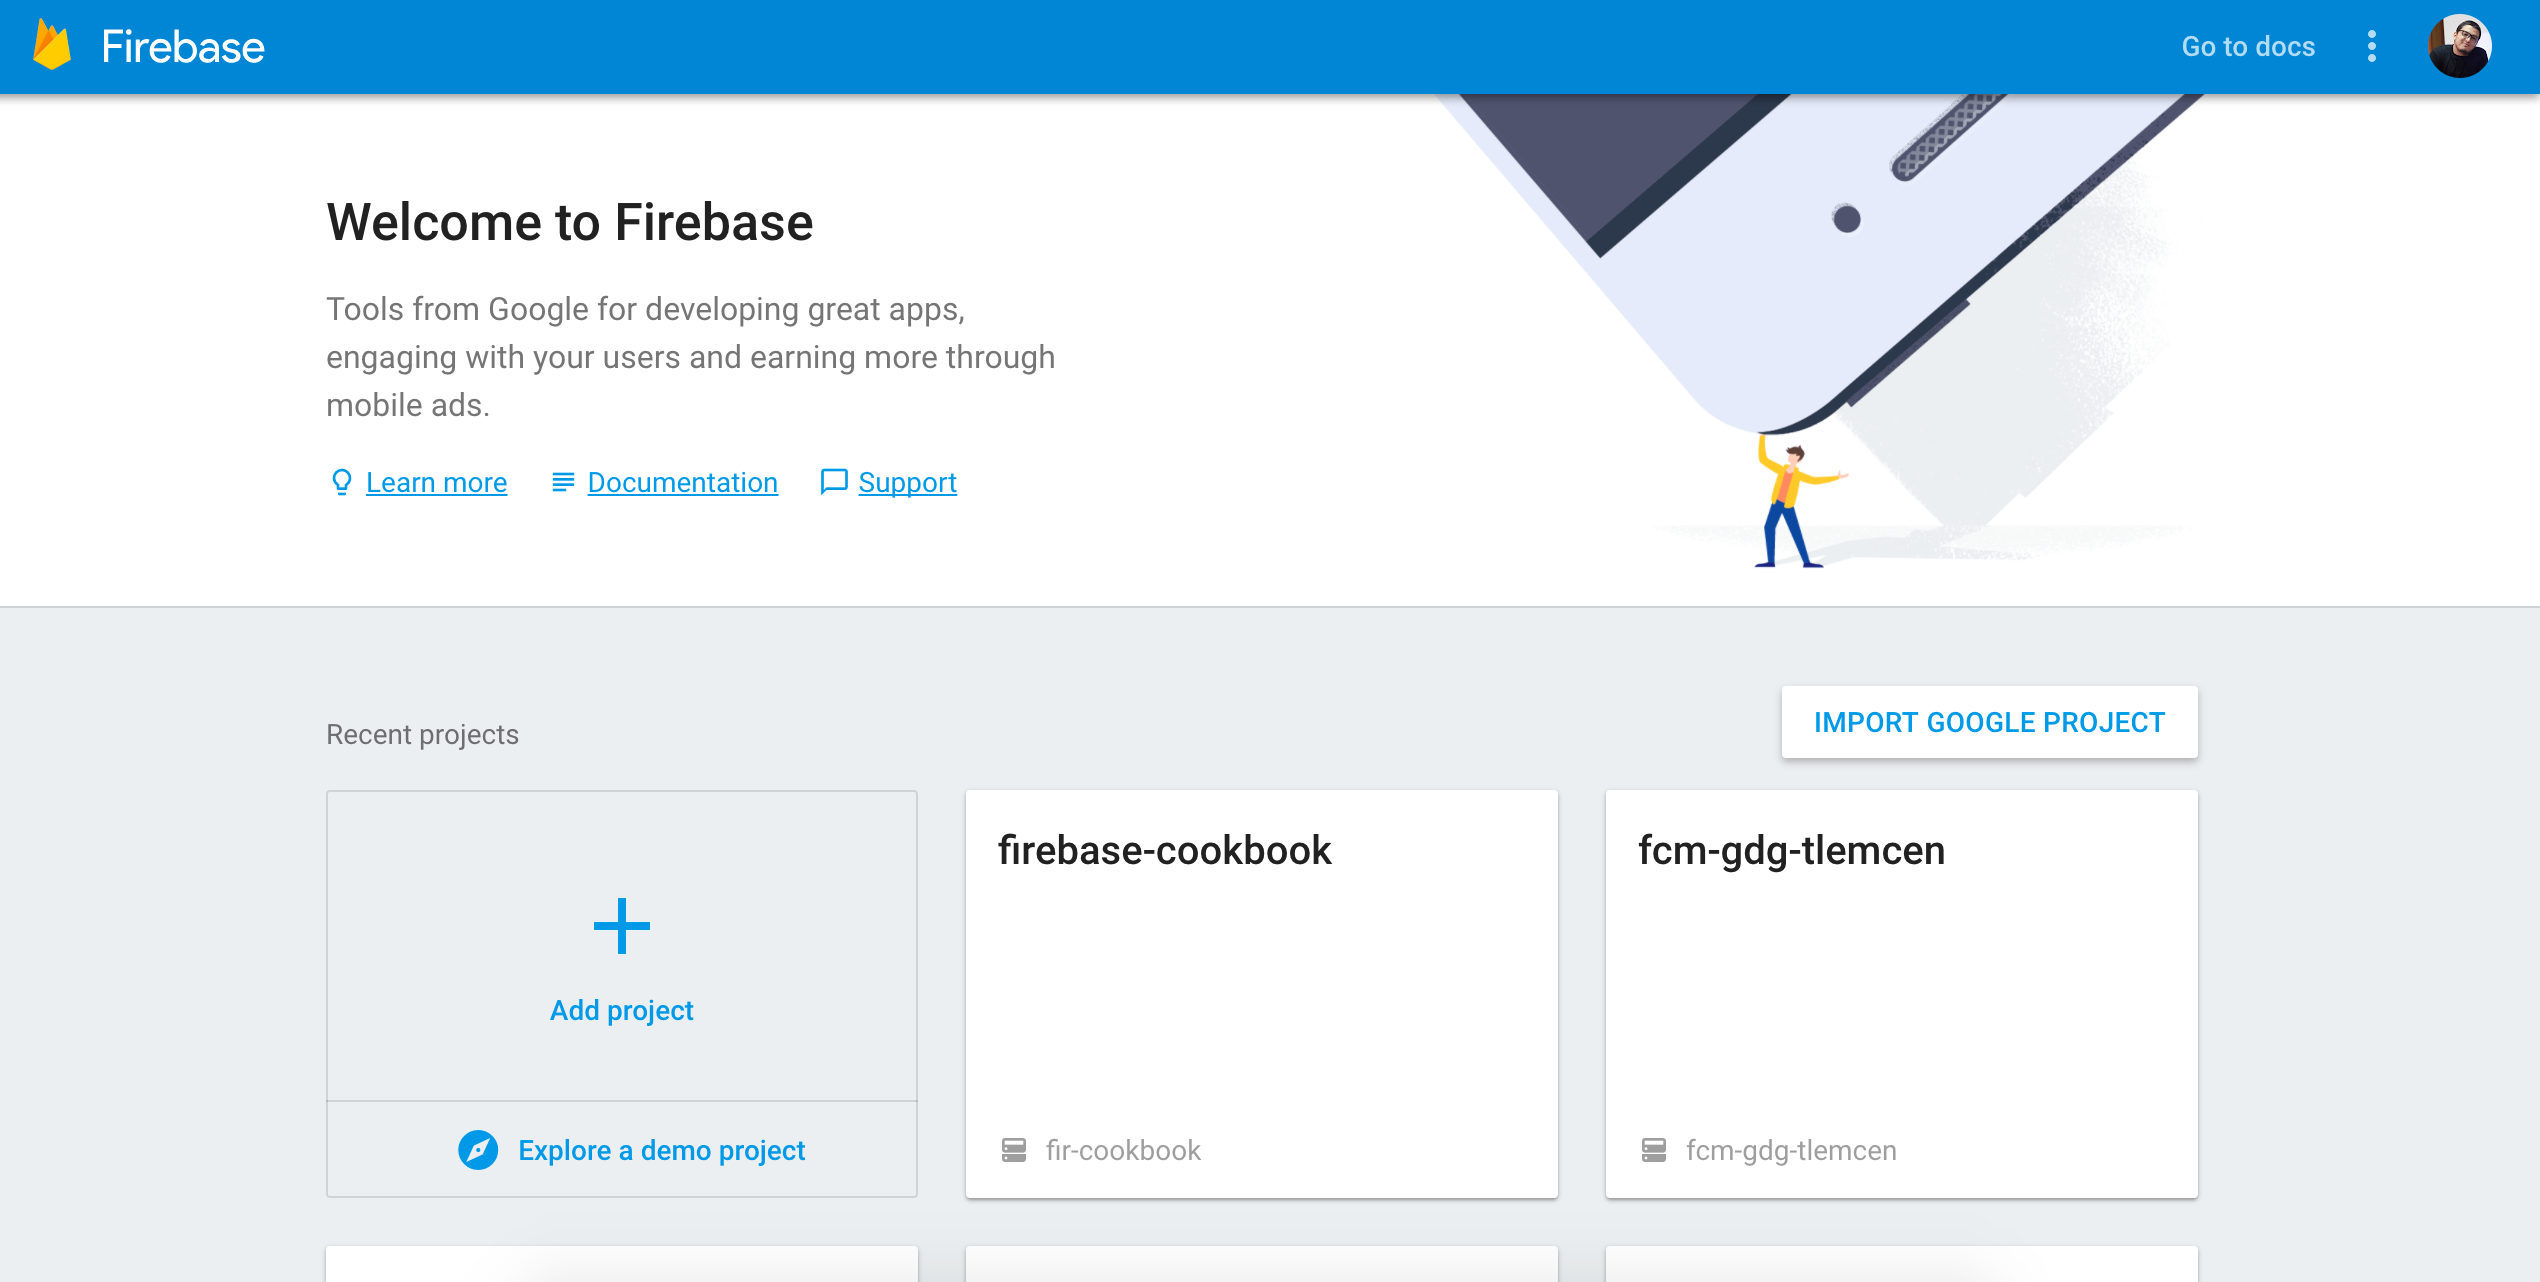Click Import Google Project button
2540x1282 pixels.
coord(1989,722)
